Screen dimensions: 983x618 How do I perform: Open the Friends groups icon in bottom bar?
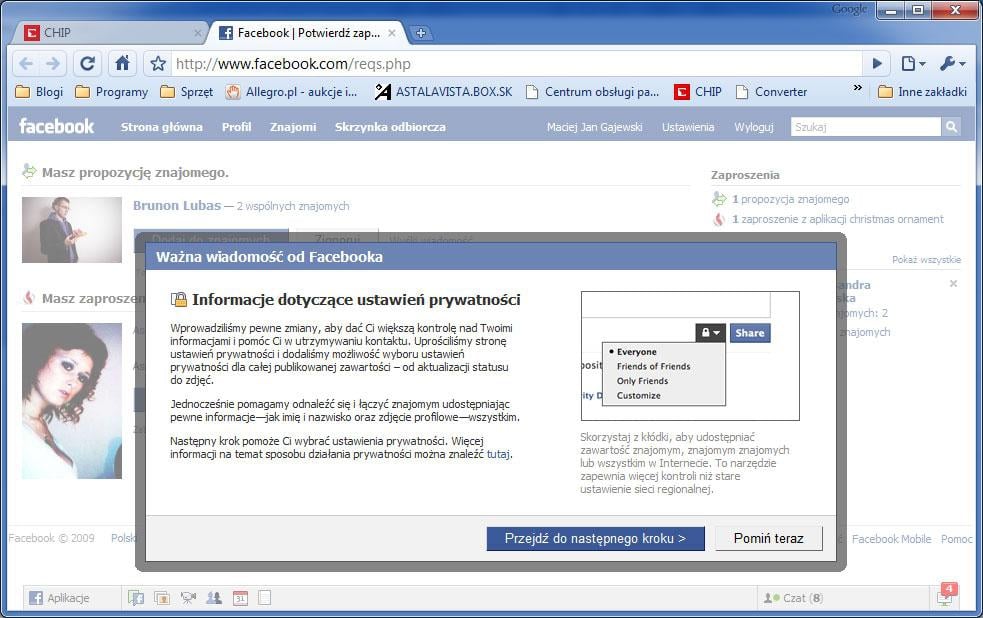[212, 597]
